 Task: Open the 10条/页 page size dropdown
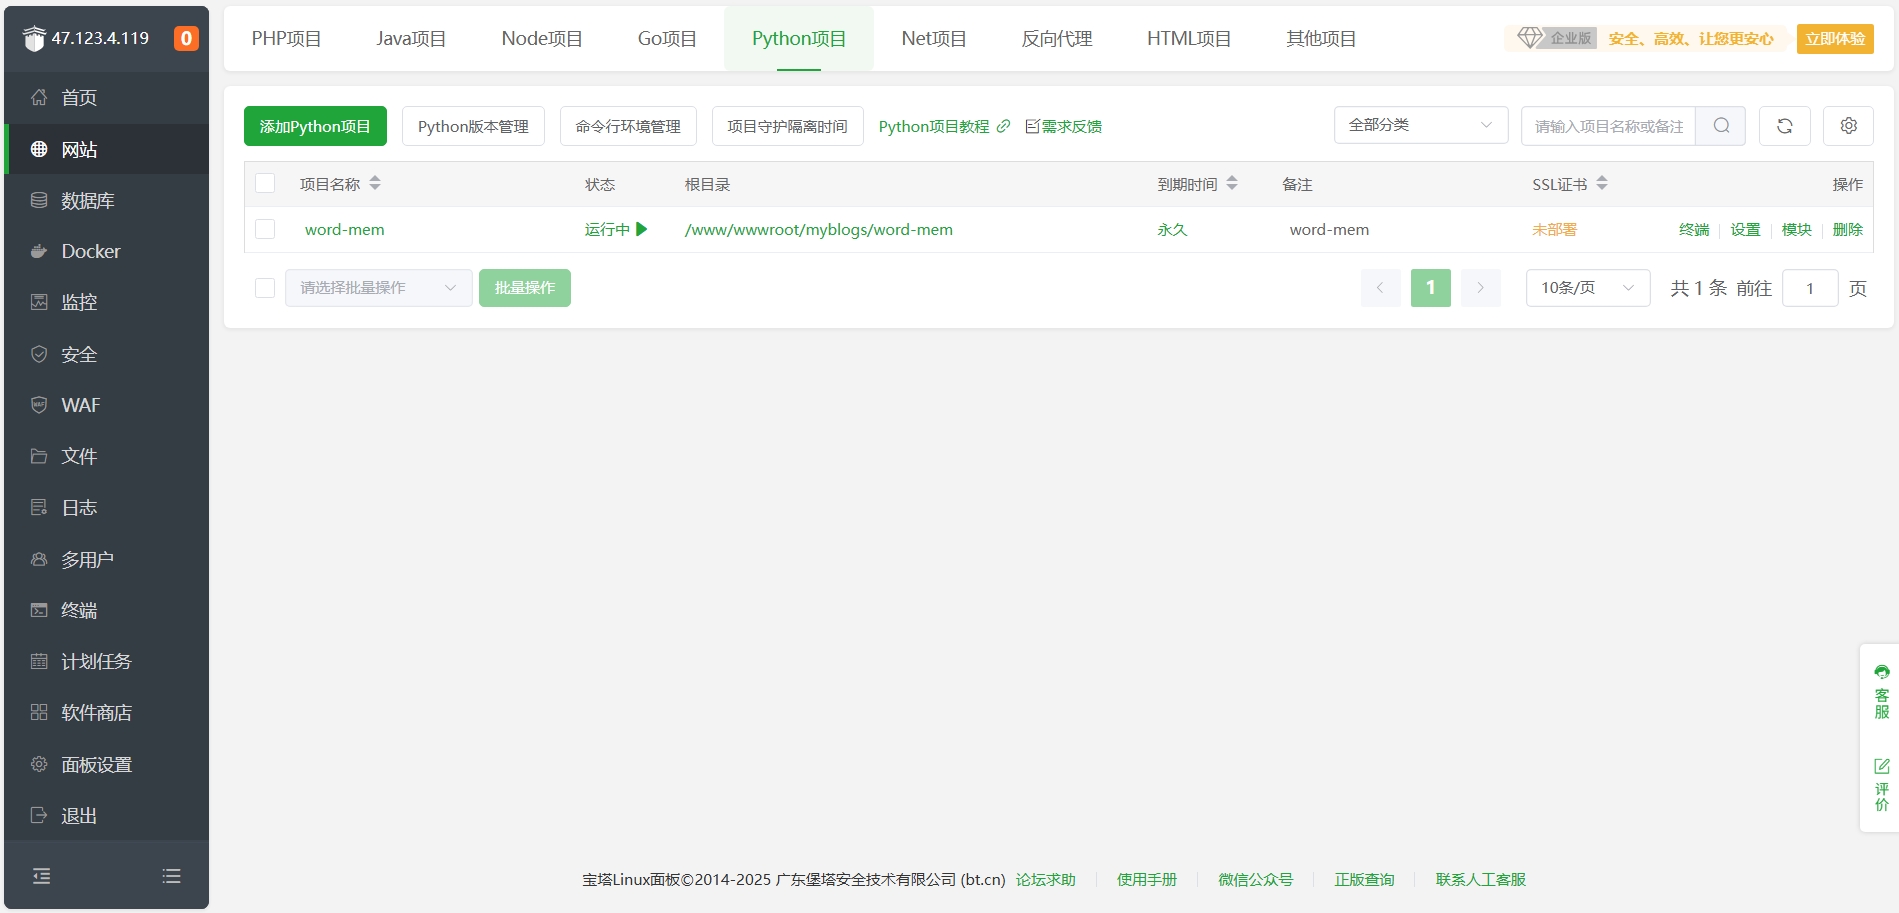tap(1587, 288)
